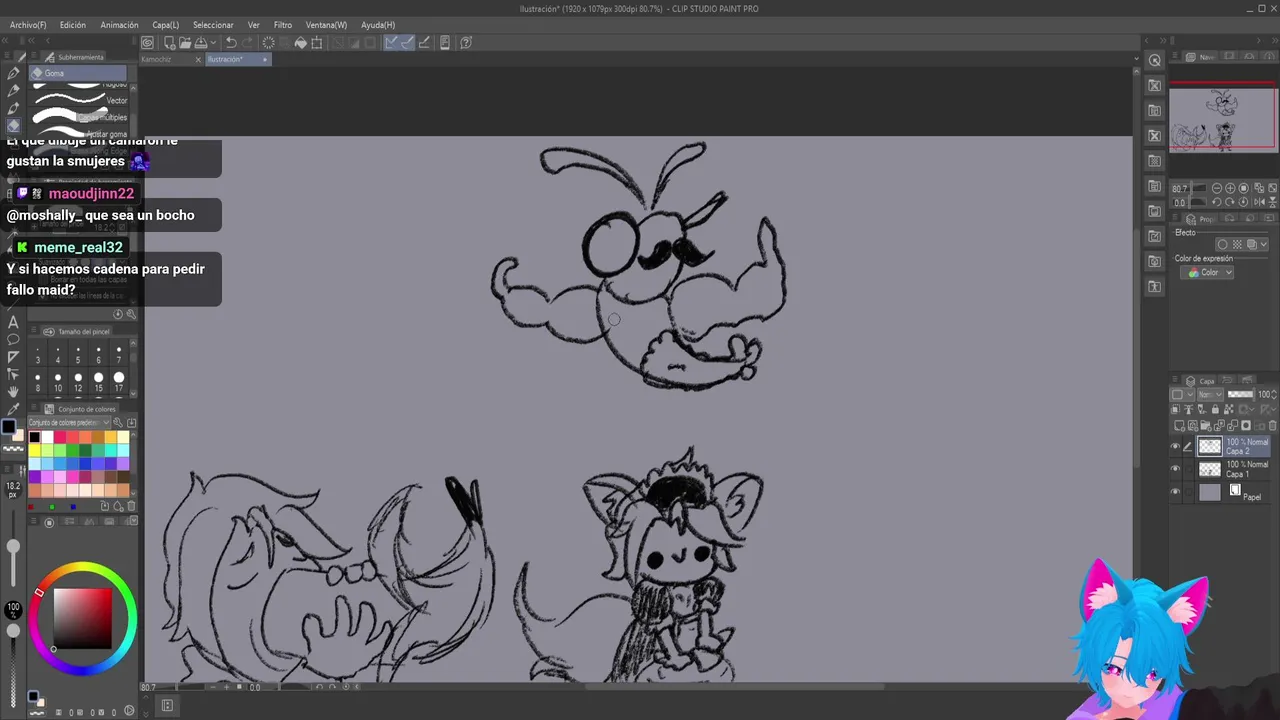
Task: Undo the last stroke
Action: pyautogui.click(x=231, y=42)
